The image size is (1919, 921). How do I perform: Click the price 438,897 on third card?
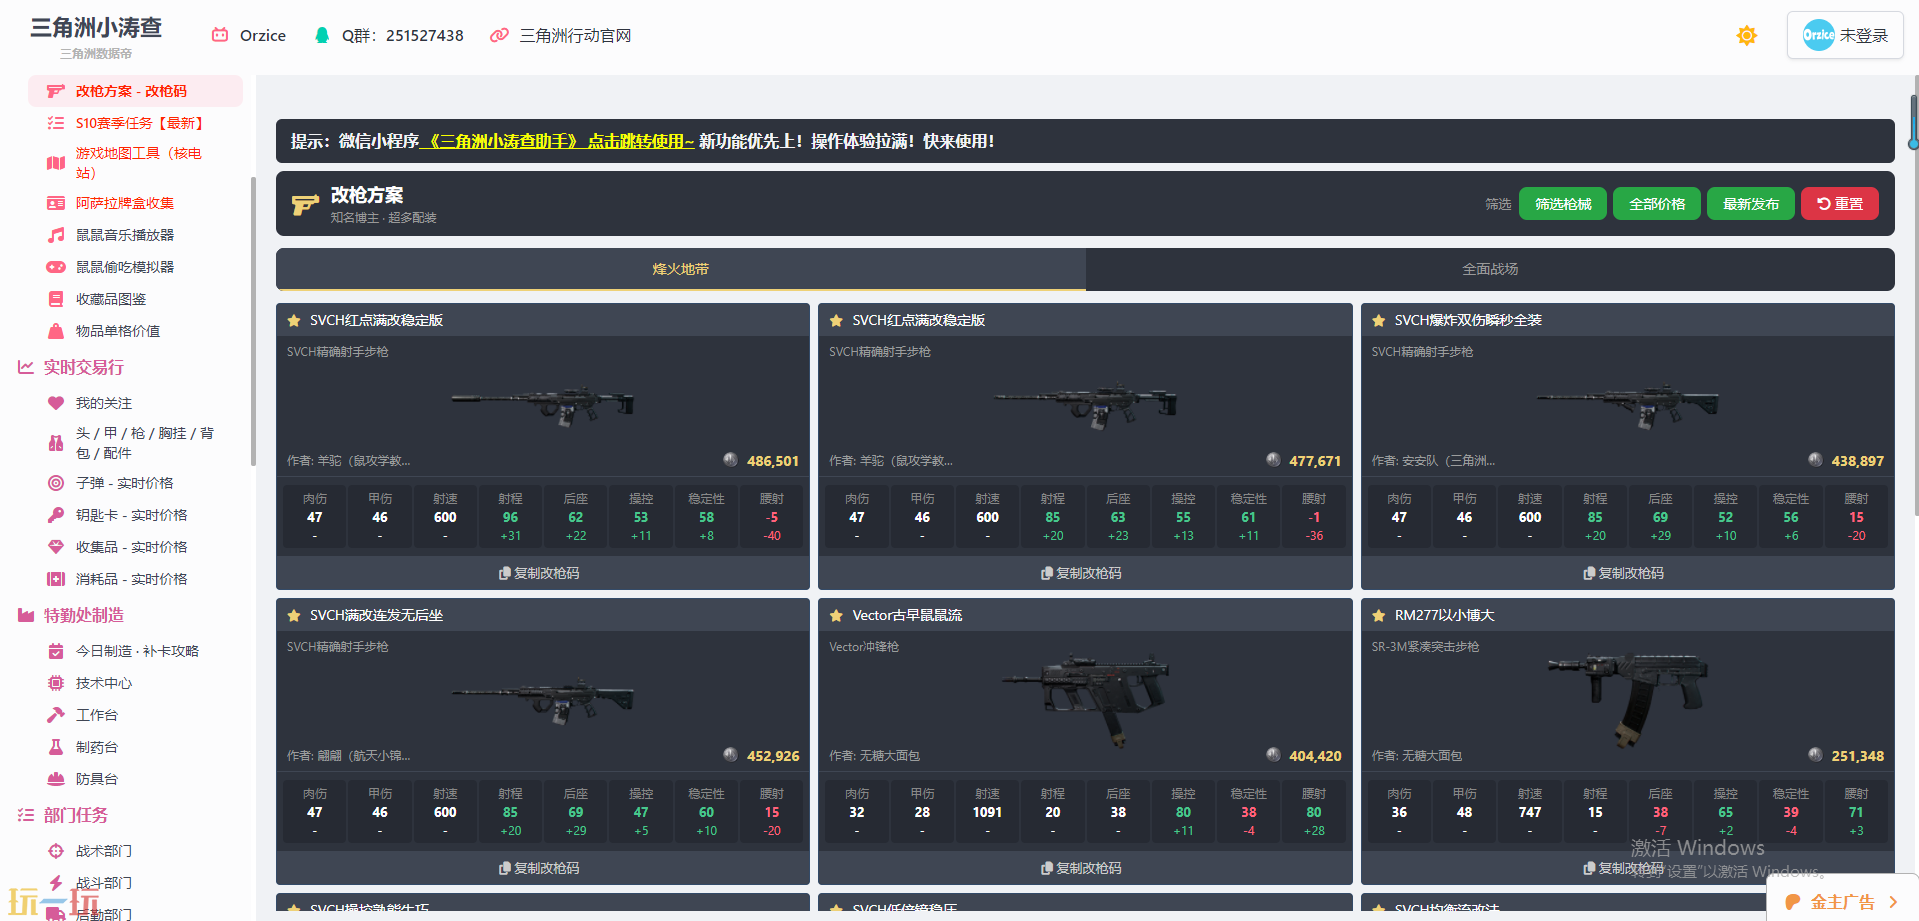point(1857,461)
